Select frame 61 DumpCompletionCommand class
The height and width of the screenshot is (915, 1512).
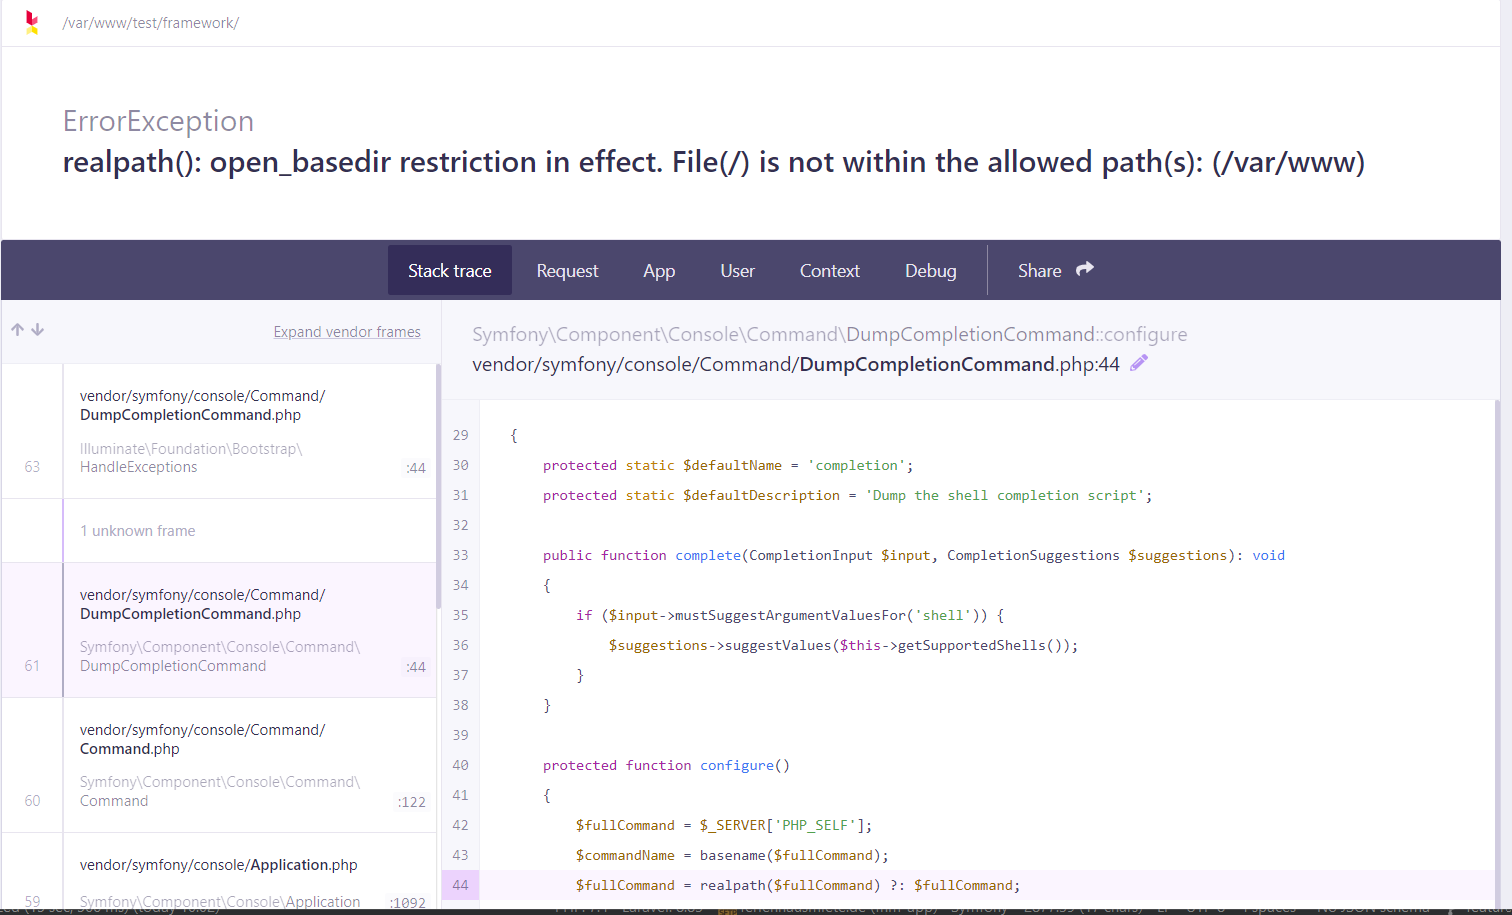(220, 630)
